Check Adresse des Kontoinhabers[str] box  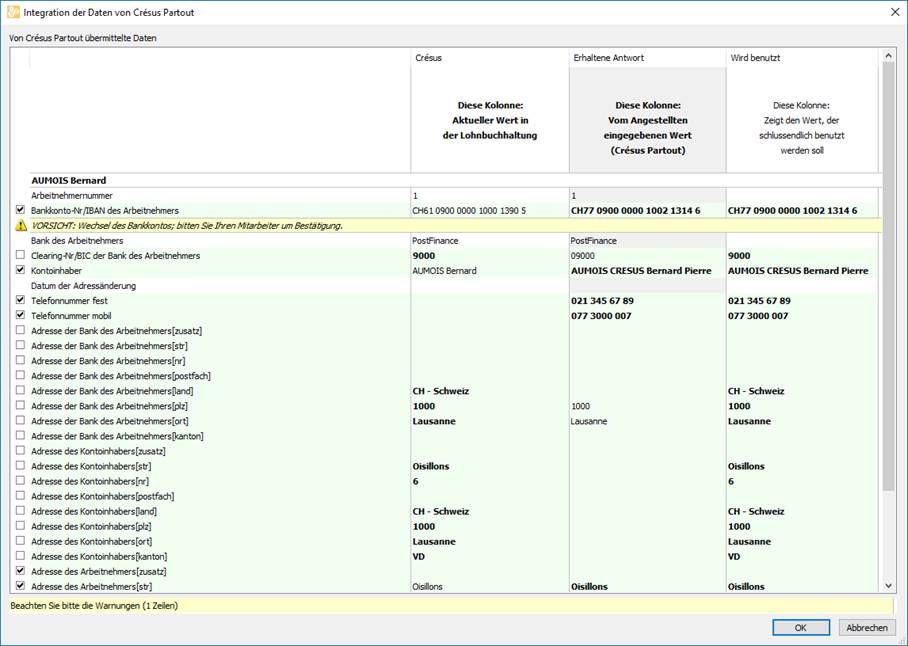(20, 465)
